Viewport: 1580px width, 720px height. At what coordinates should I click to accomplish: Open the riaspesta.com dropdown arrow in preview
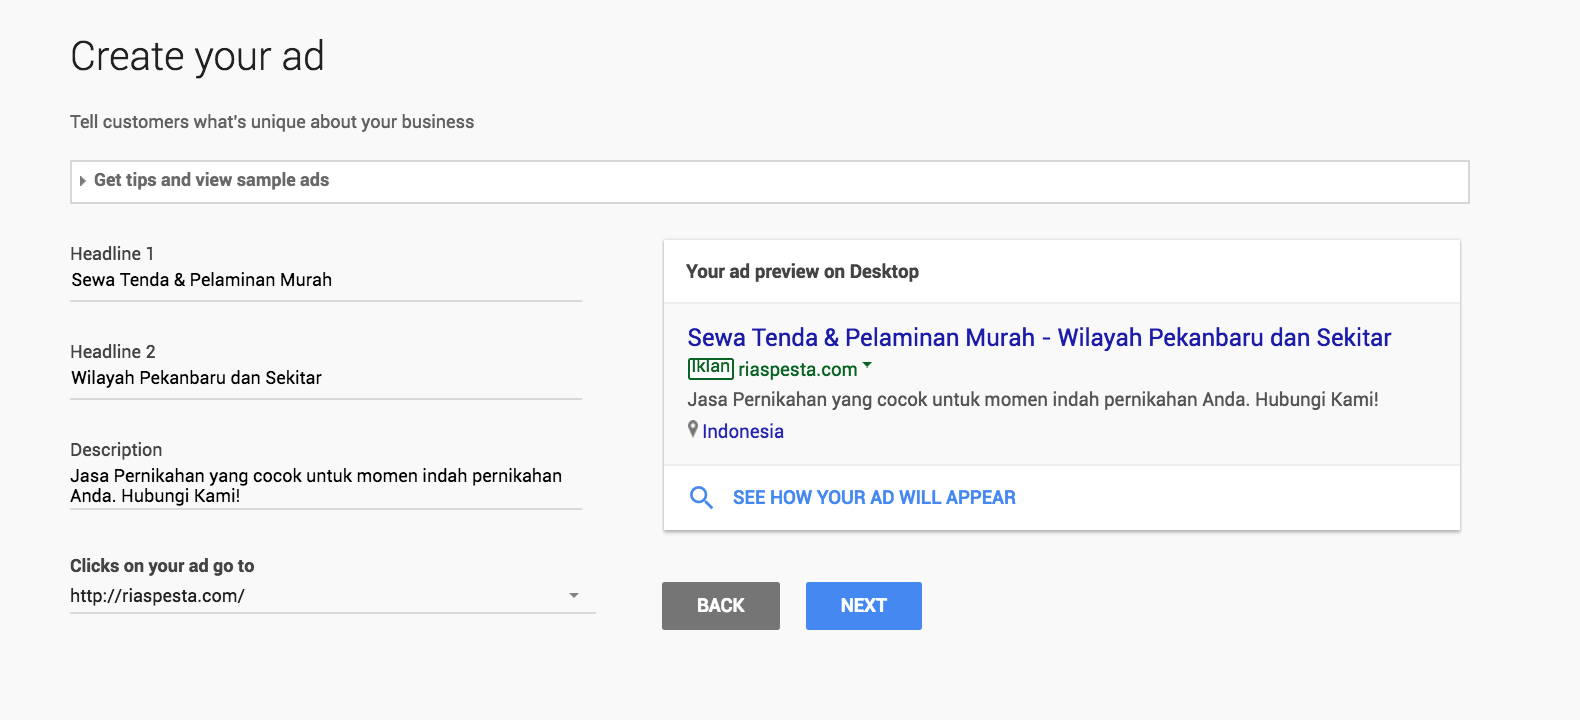pyautogui.click(x=866, y=366)
